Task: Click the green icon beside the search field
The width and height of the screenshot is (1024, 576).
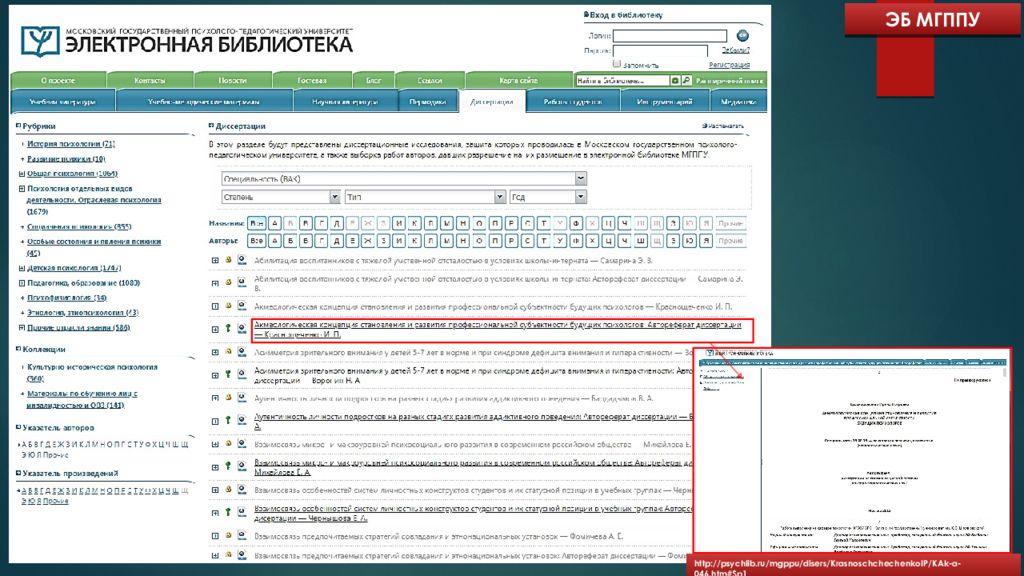Action: tap(675, 80)
